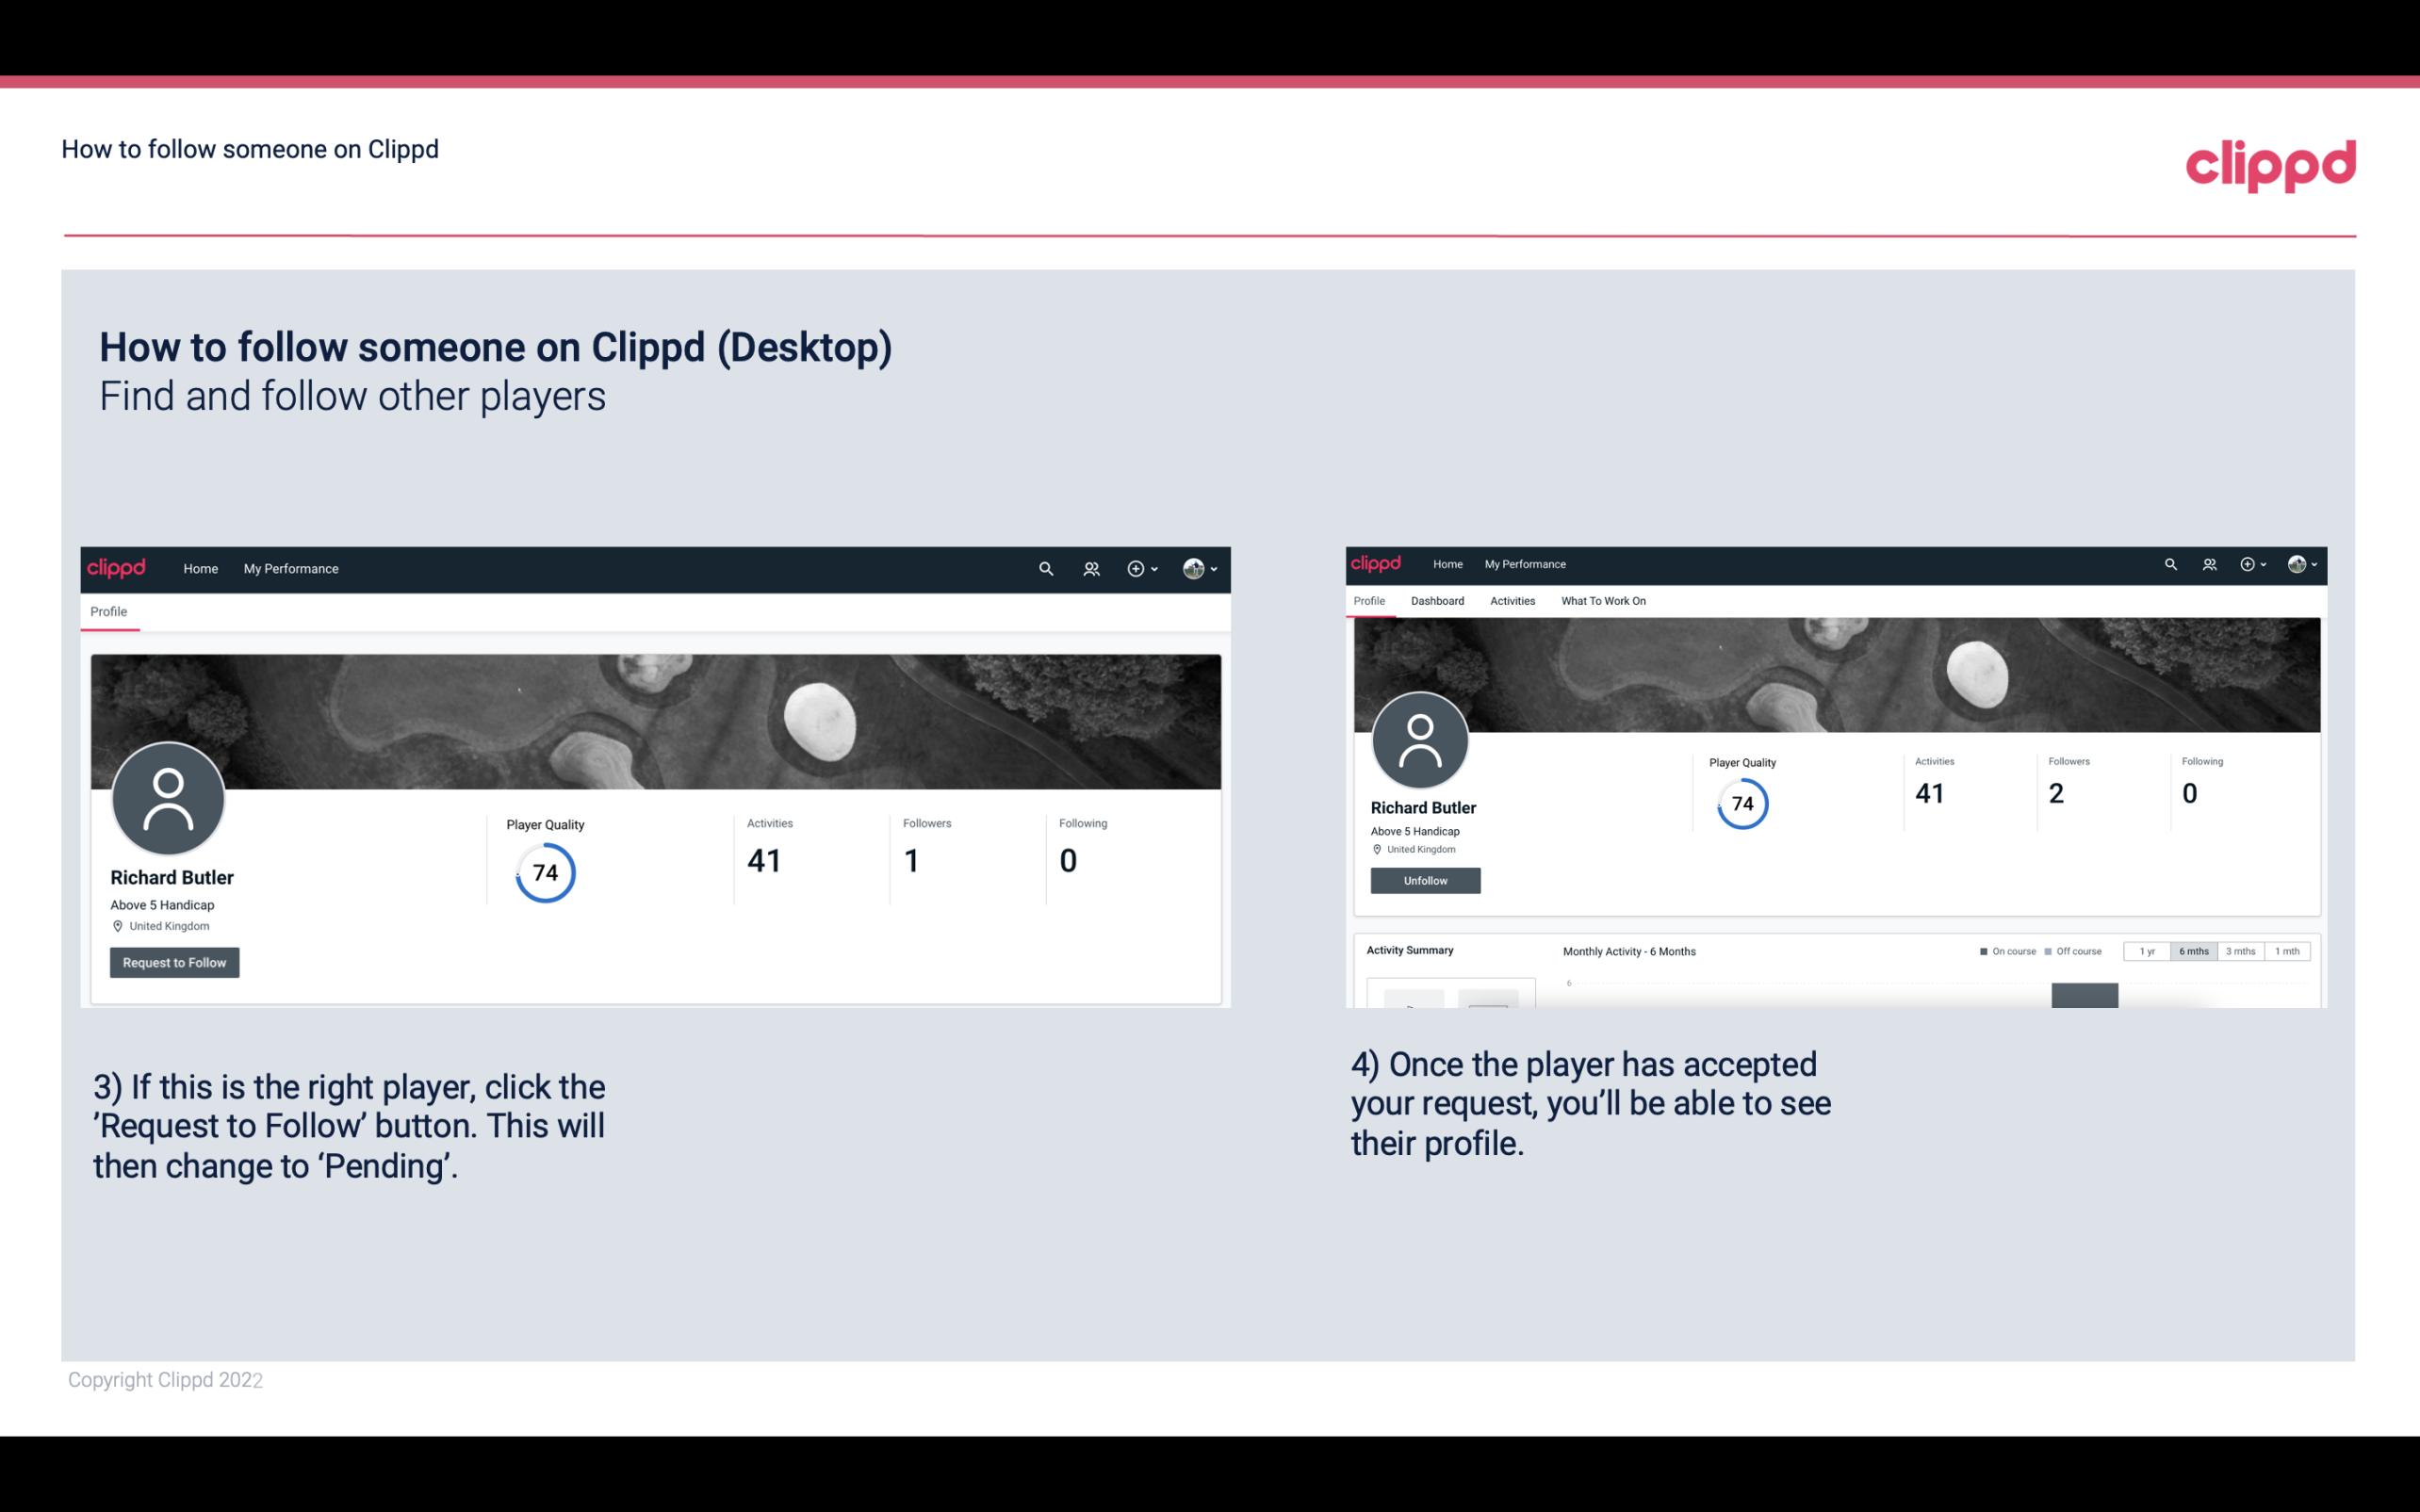Click the 'Request to Follow' button

[x=174, y=962]
